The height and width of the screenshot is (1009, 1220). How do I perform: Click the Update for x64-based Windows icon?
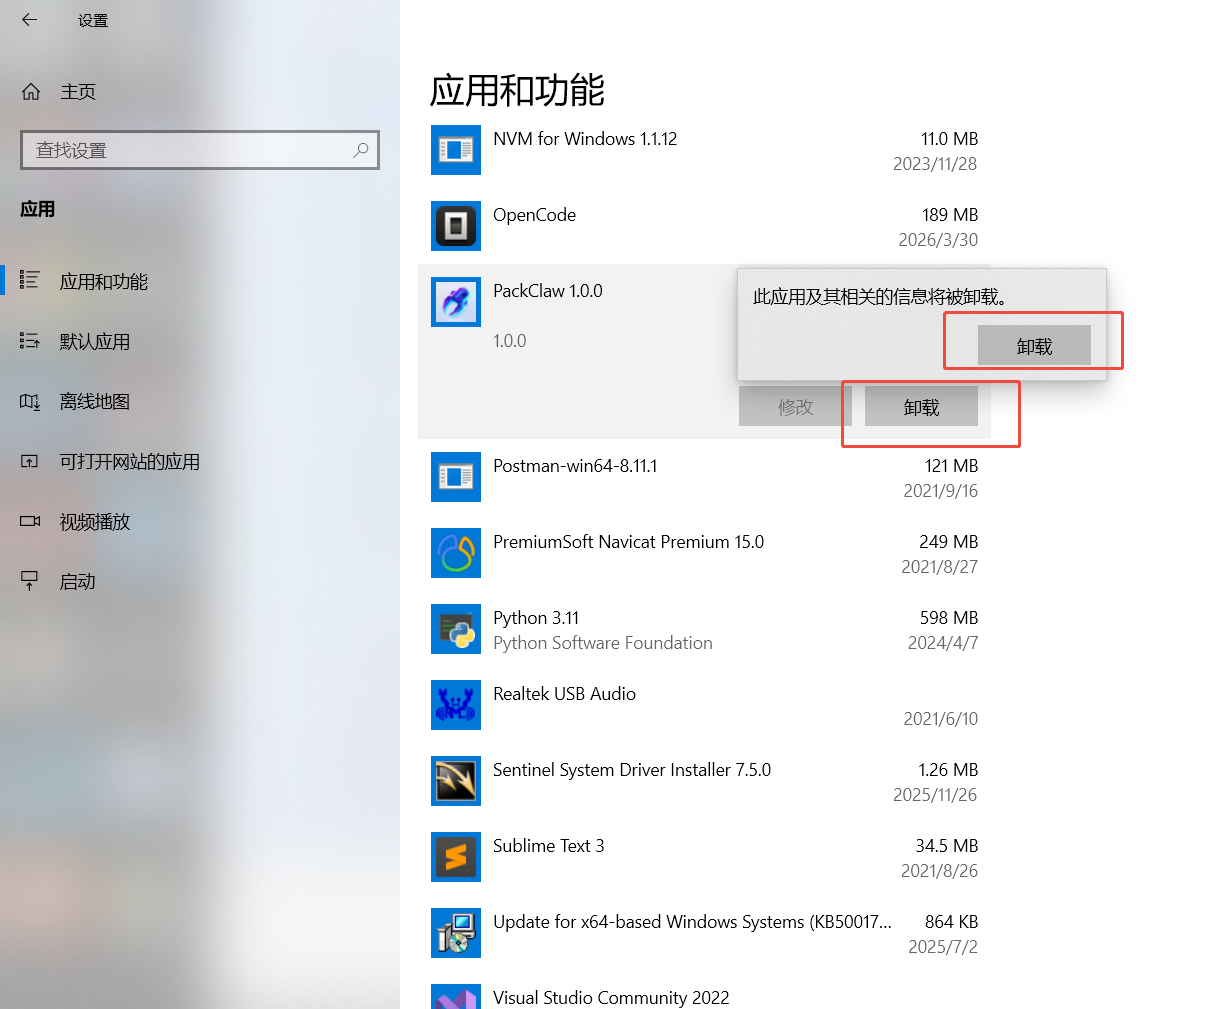coord(456,933)
